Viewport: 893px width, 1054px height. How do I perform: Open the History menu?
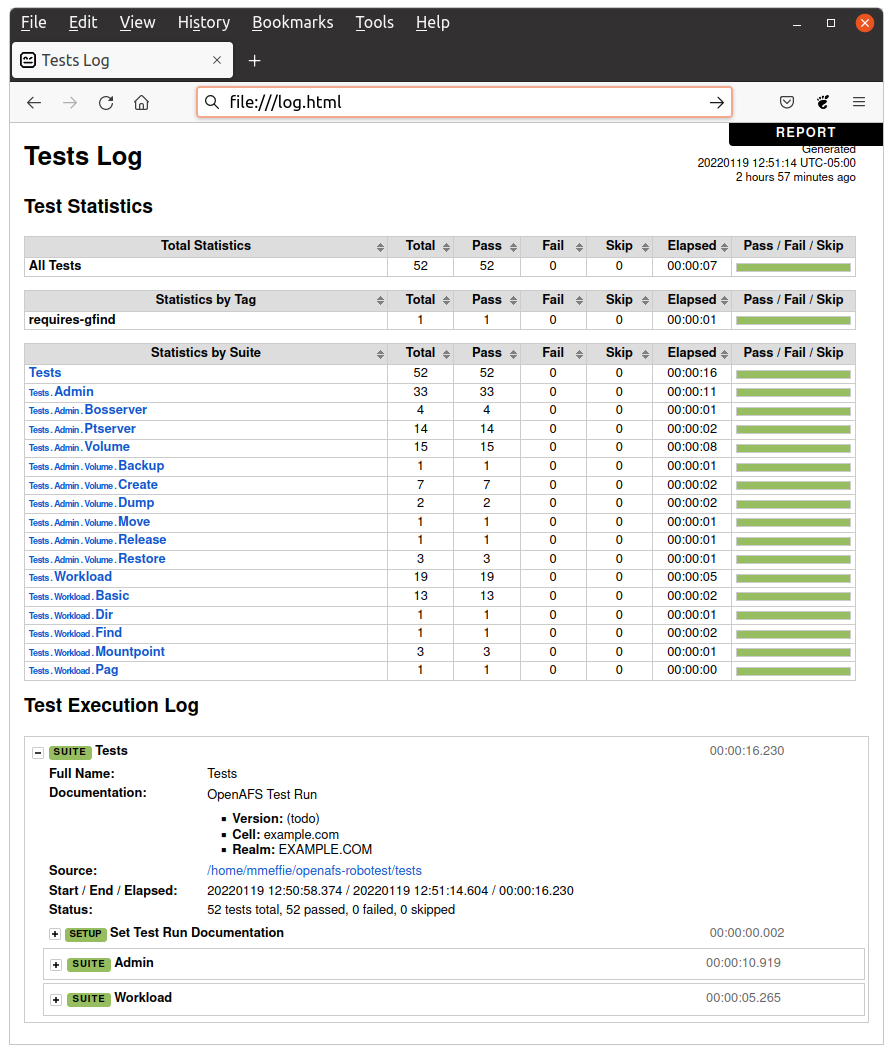[x=204, y=22]
